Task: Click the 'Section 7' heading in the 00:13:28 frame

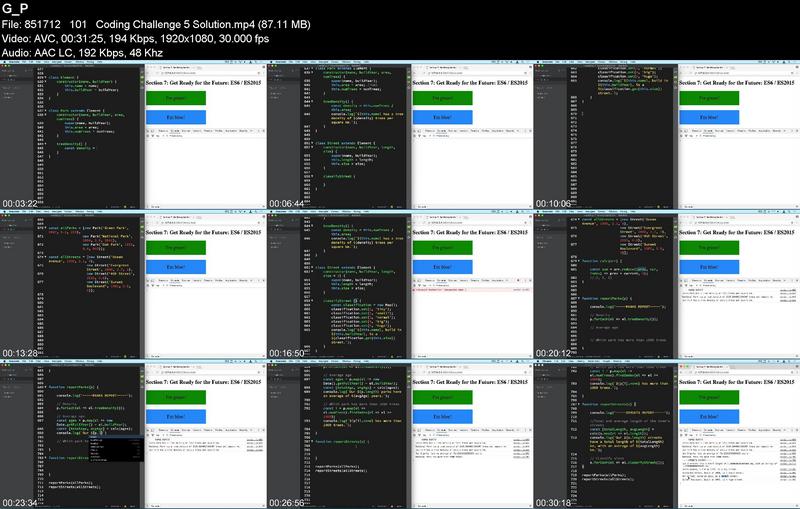Action: coord(204,233)
